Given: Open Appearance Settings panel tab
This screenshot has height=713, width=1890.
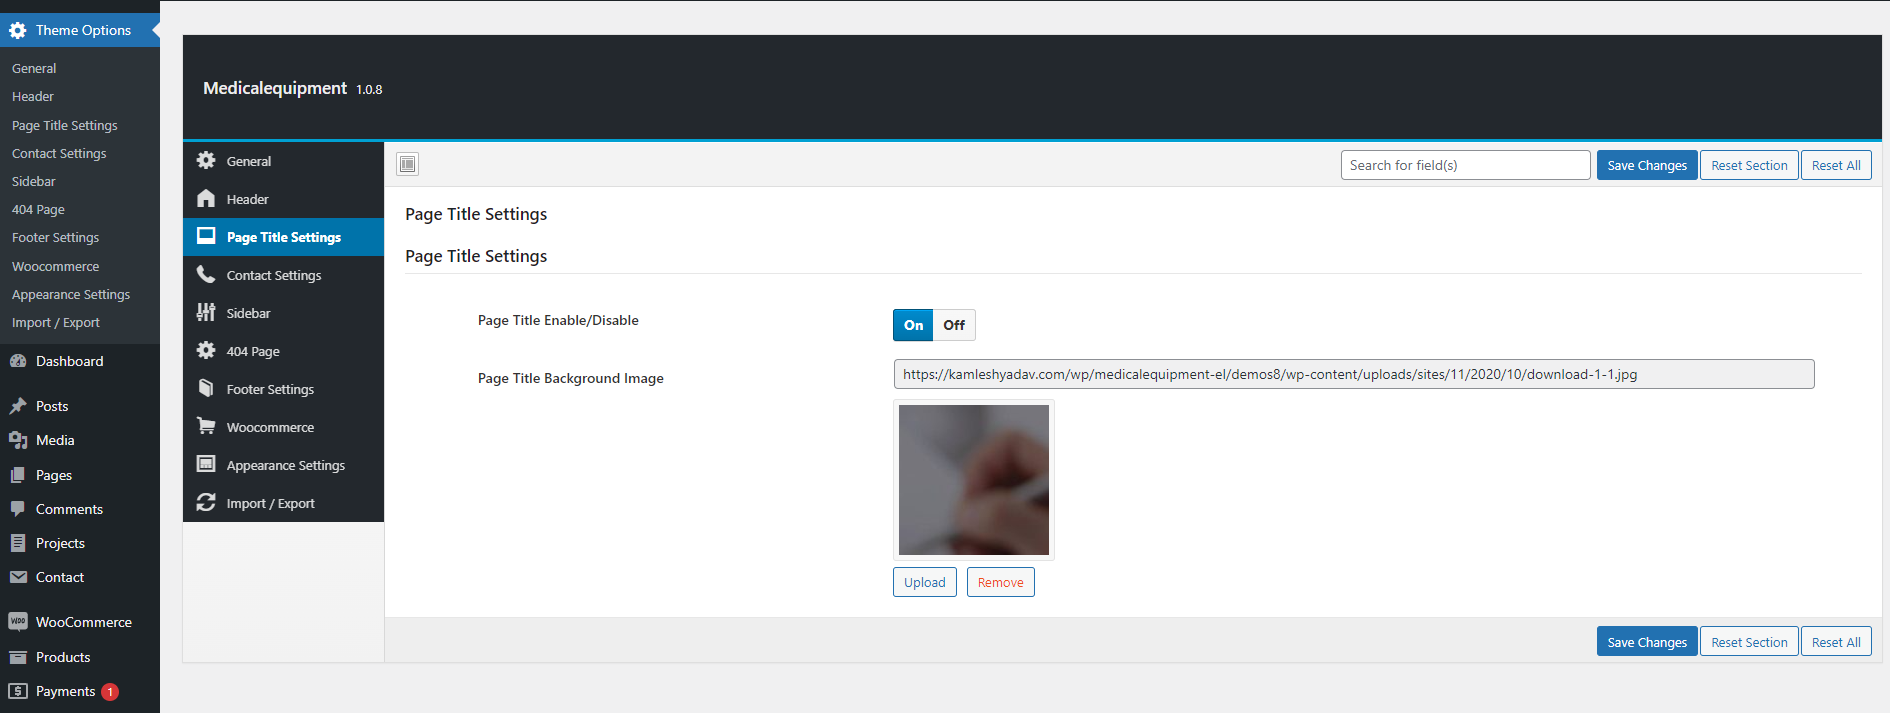Looking at the screenshot, I should (x=285, y=465).
